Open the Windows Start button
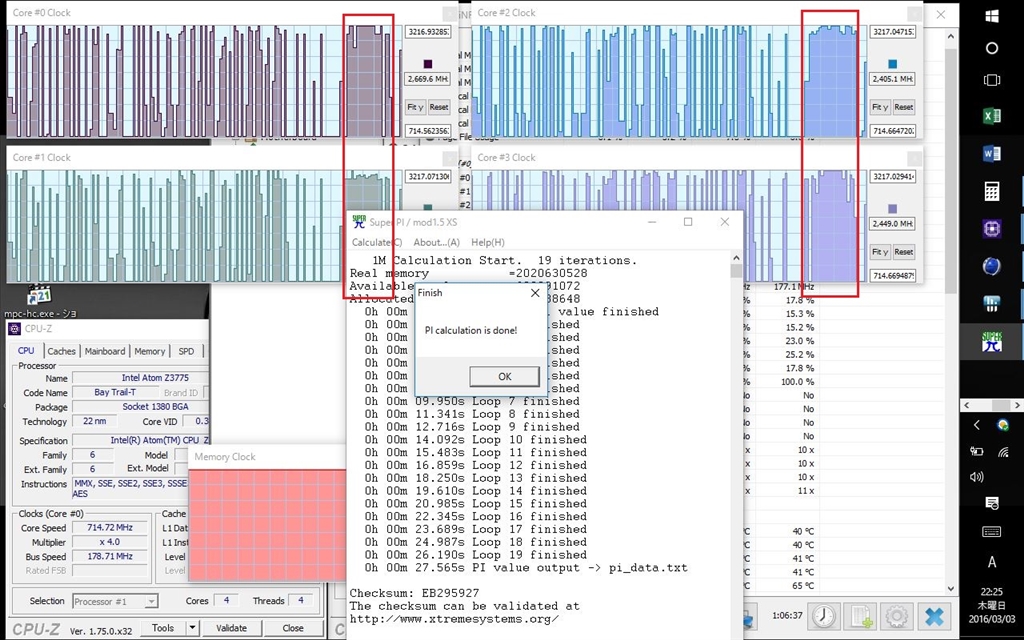Image resolution: width=1024 pixels, height=640 pixels. 991,16
